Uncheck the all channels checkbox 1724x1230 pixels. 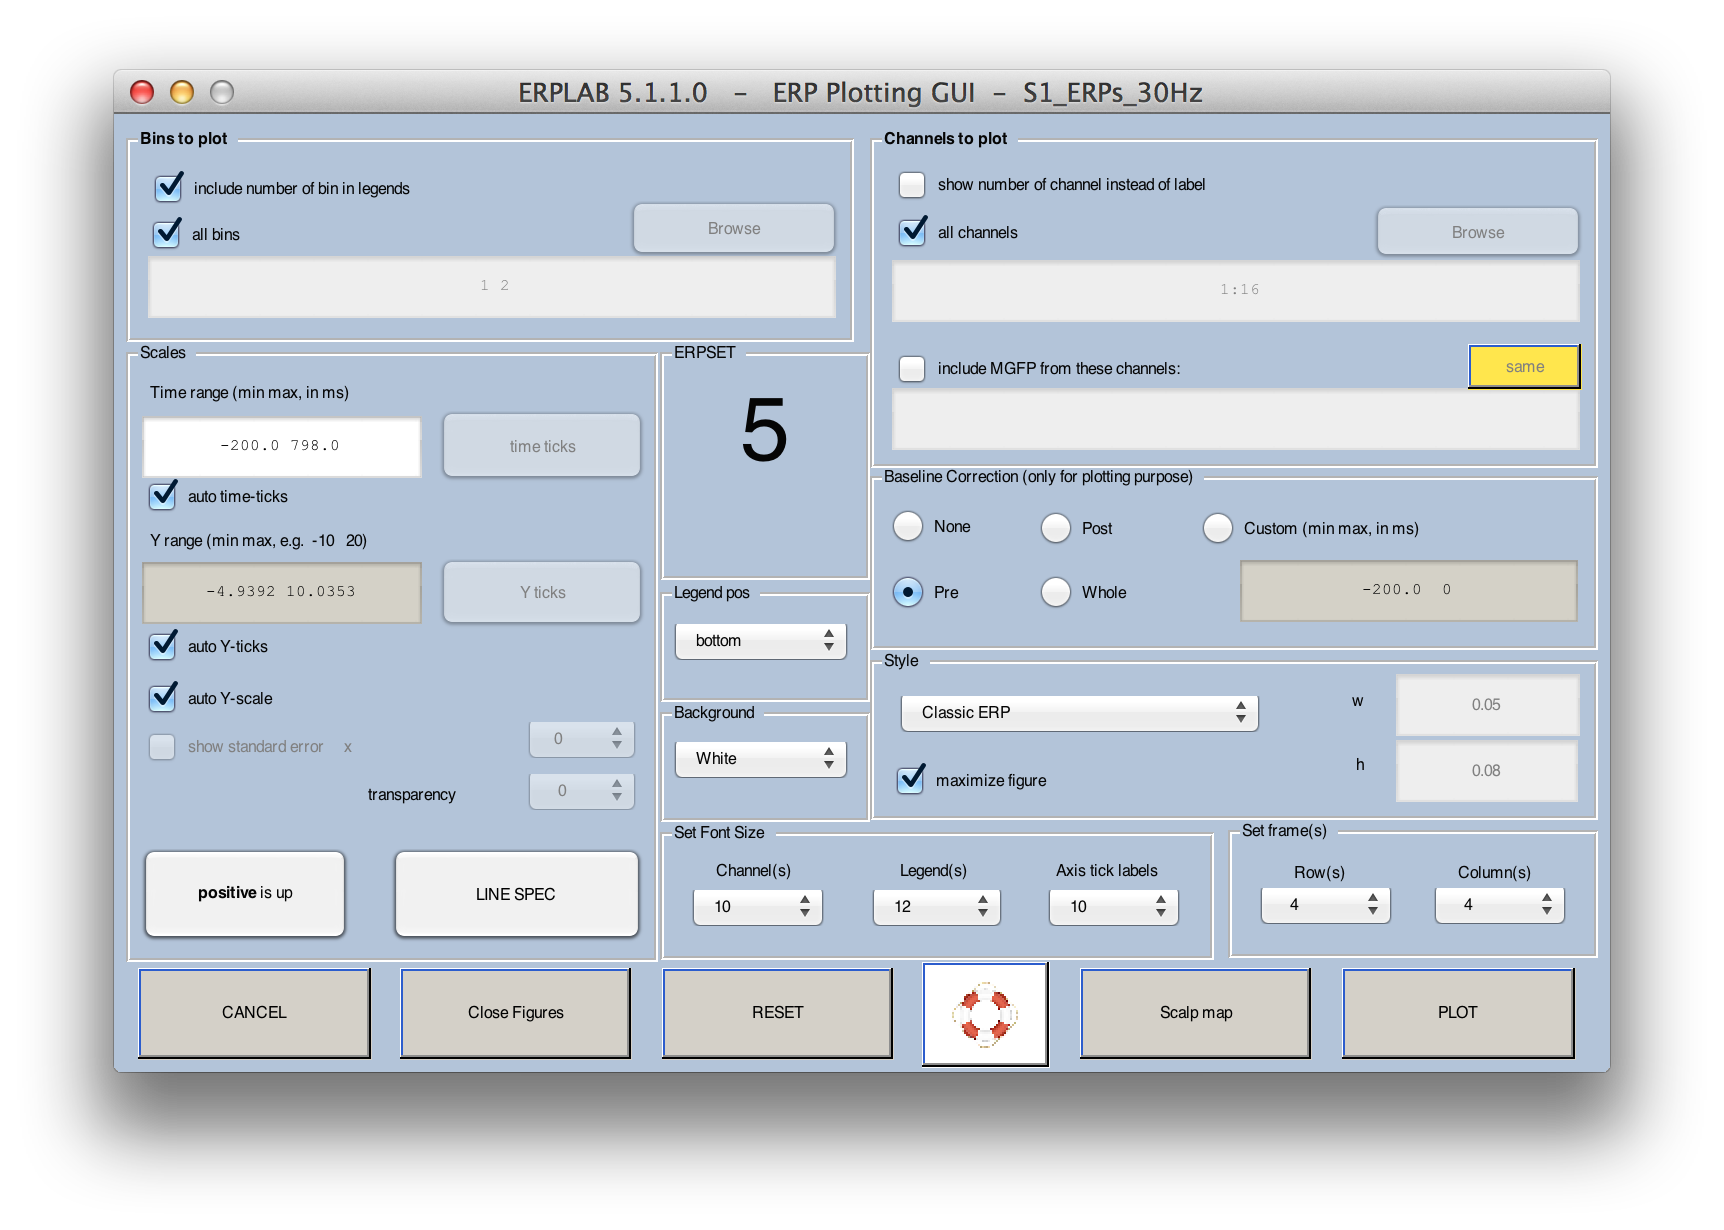coord(912,232)
